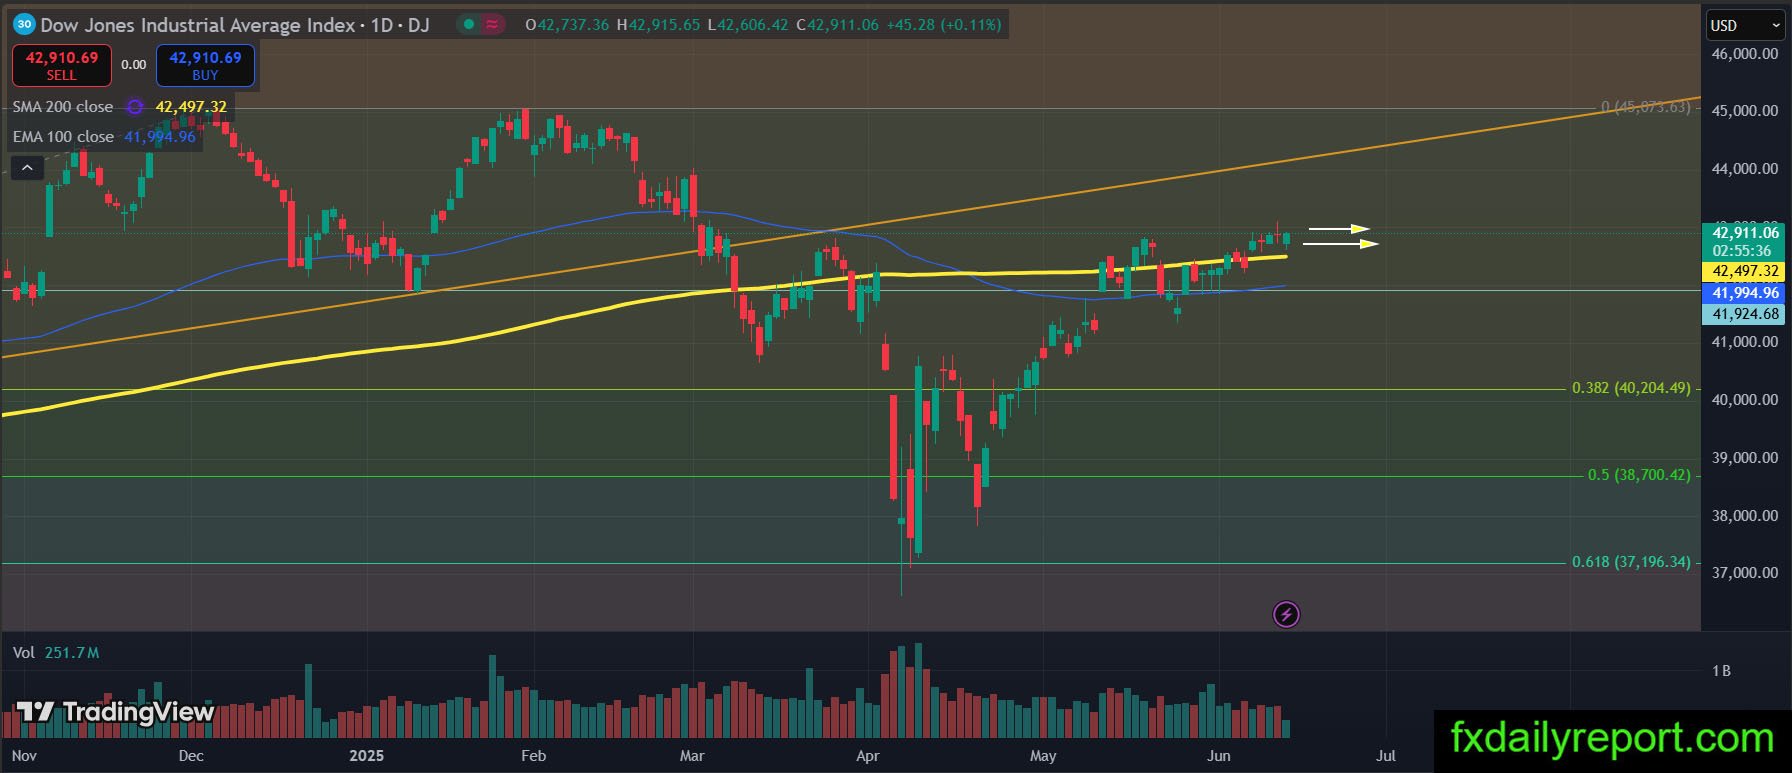The height and width of the screenshot is (773, 1792).
Task: Click the purple lightning bolt icon
Action: pos(1286,614)
